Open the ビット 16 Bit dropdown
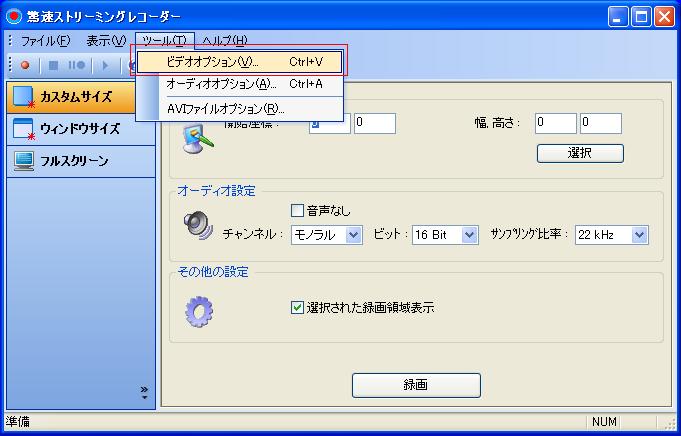 tap(445, 235)
